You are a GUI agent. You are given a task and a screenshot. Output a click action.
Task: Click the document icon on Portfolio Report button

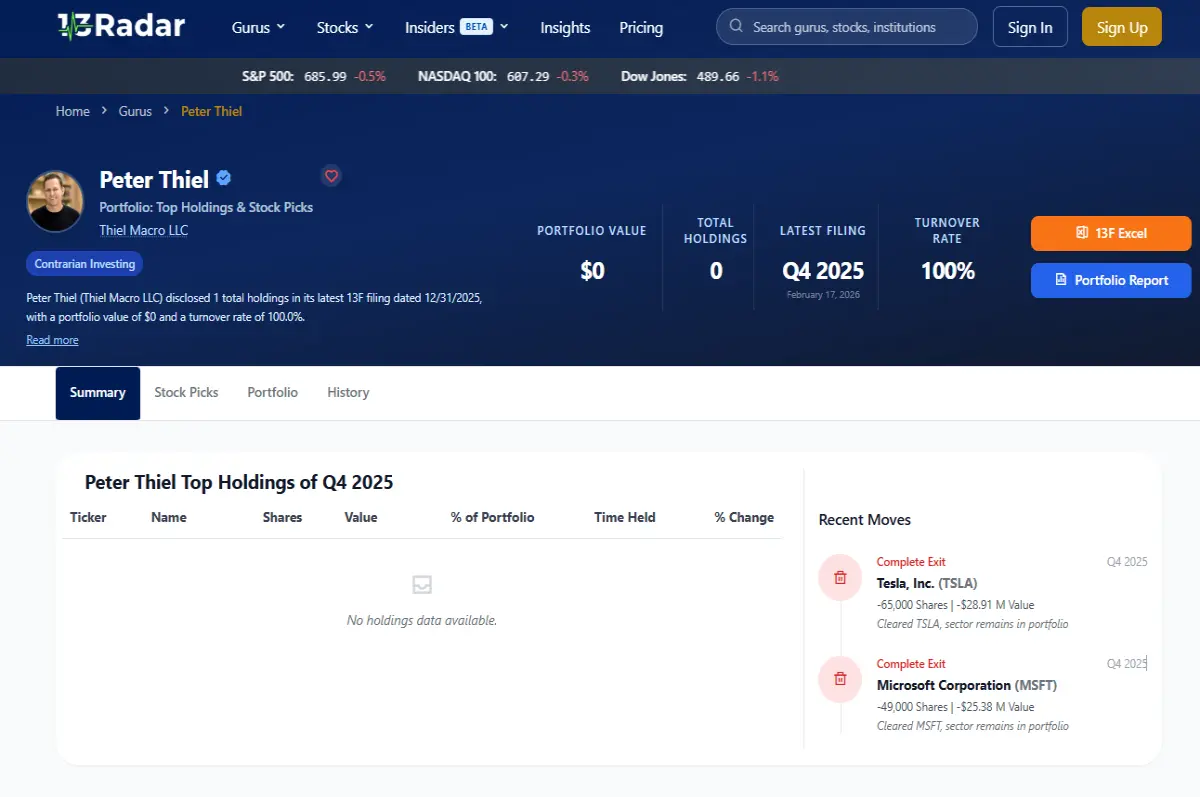click(1062, 280)
